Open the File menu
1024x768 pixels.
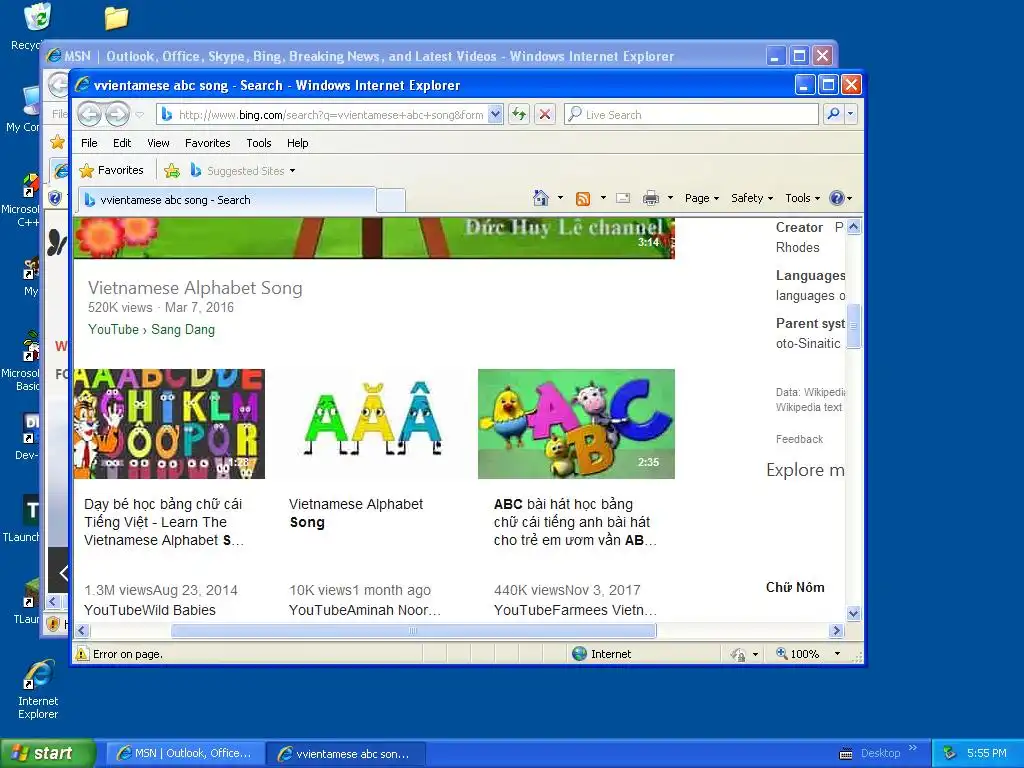tap(89, 143)
